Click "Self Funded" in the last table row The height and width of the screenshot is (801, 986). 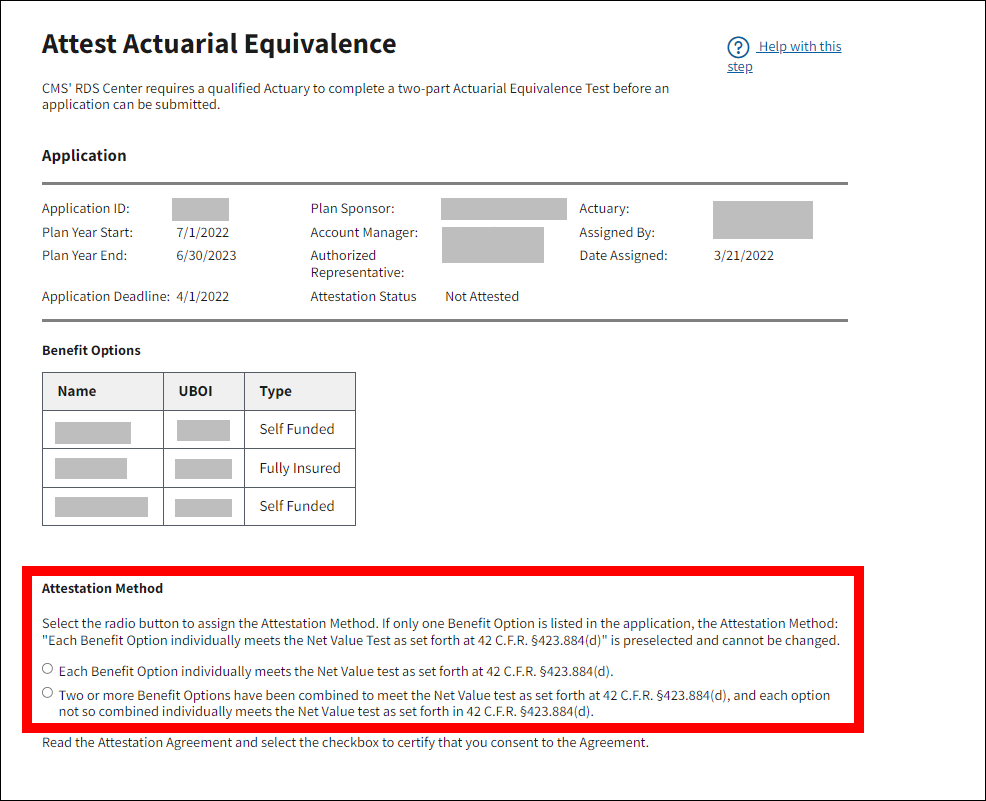point(297,506)
